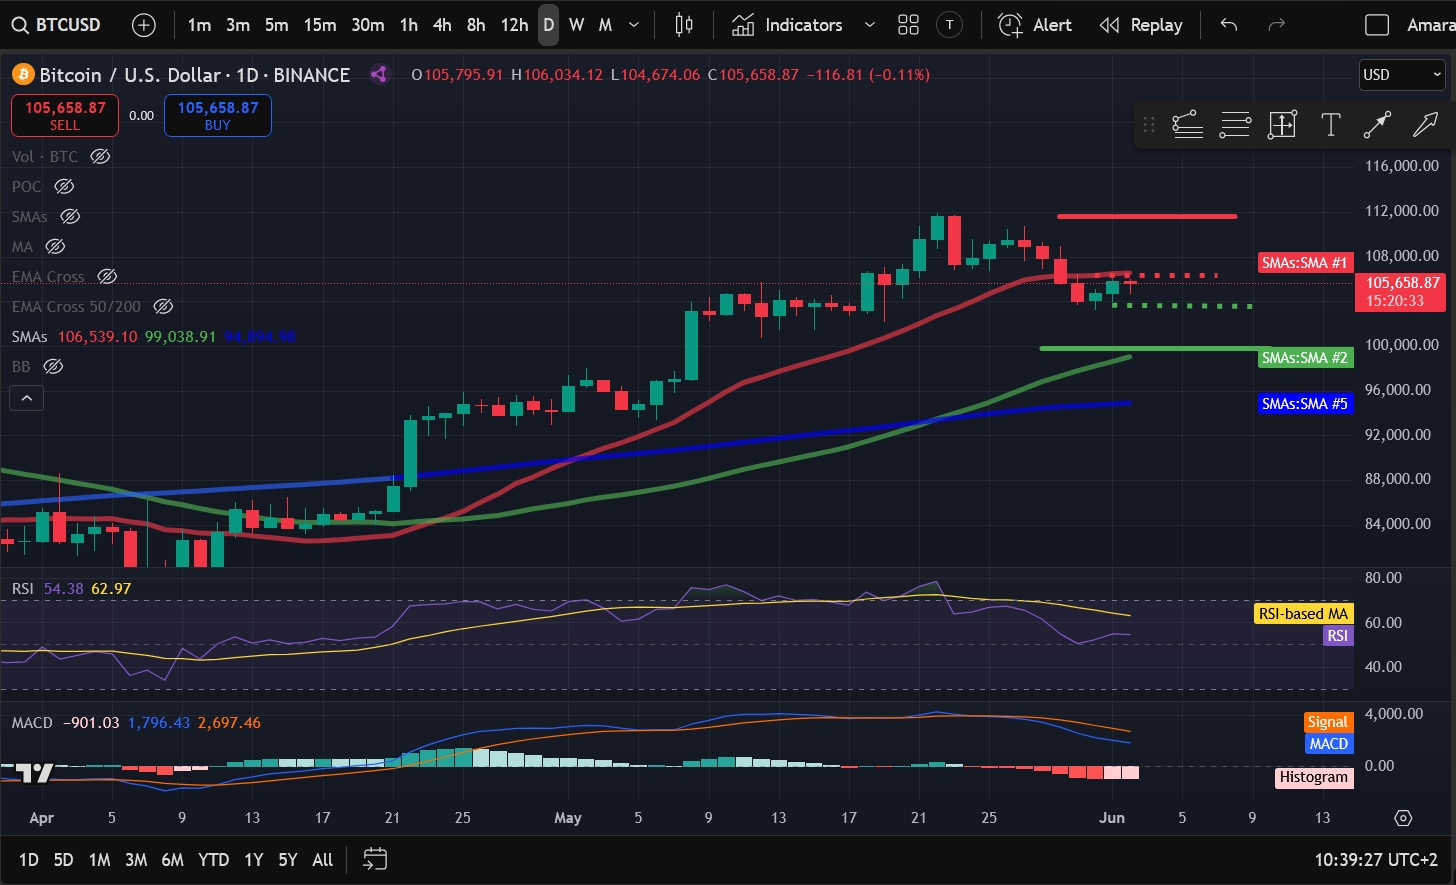Select the MACD indicator legend title

pyautogui.click(x=32, y=722)
